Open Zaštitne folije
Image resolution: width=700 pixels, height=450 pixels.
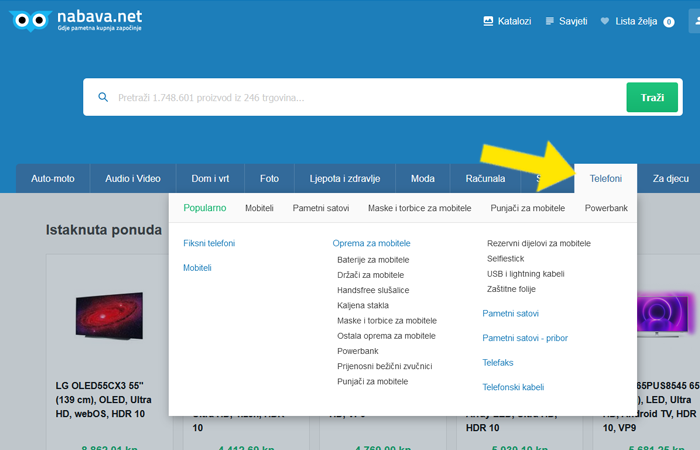[511, 289]
